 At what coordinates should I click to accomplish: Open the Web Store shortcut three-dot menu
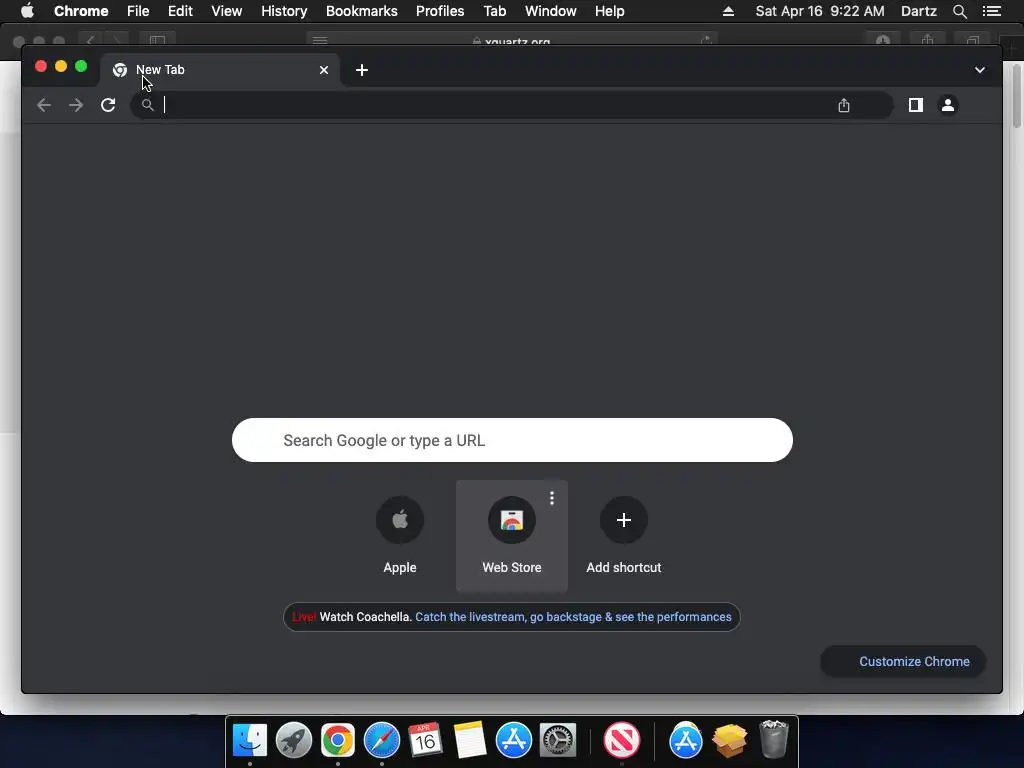(552, 498)
